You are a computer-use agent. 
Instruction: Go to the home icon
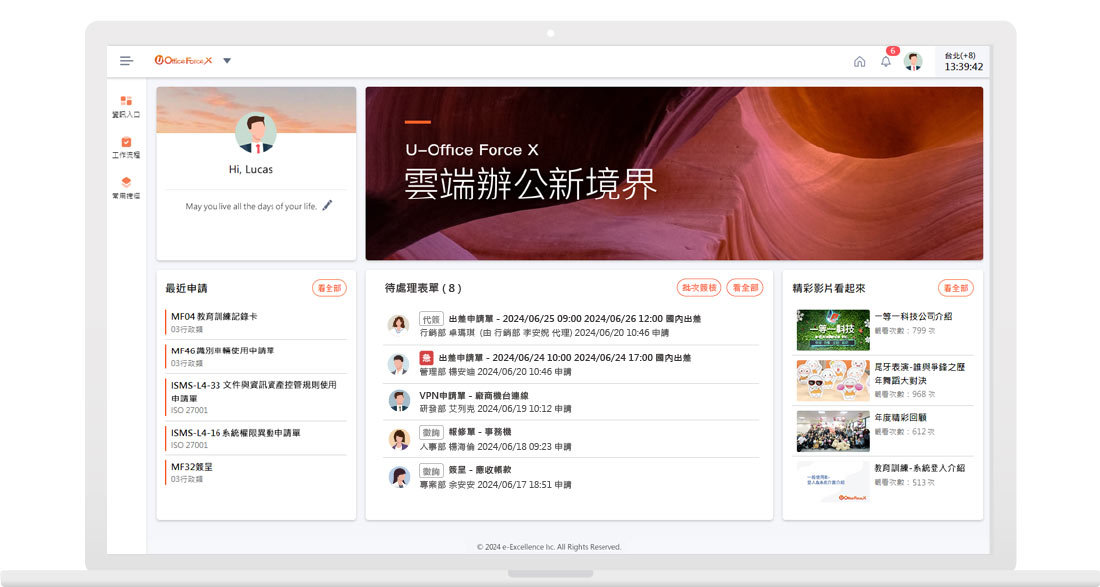pos(859,62)
